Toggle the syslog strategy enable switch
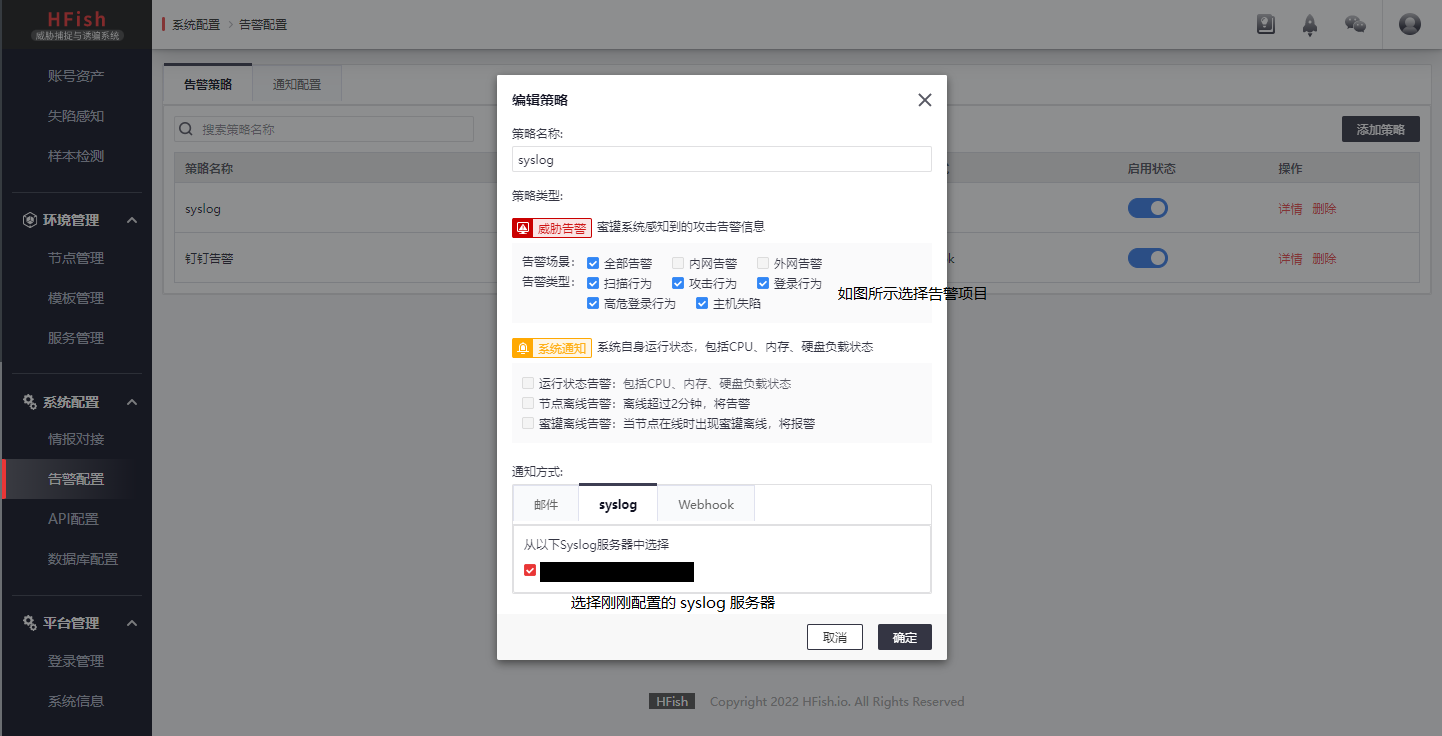The height and width of the screenshot is (736, 1442). (x=1148, y=208)
